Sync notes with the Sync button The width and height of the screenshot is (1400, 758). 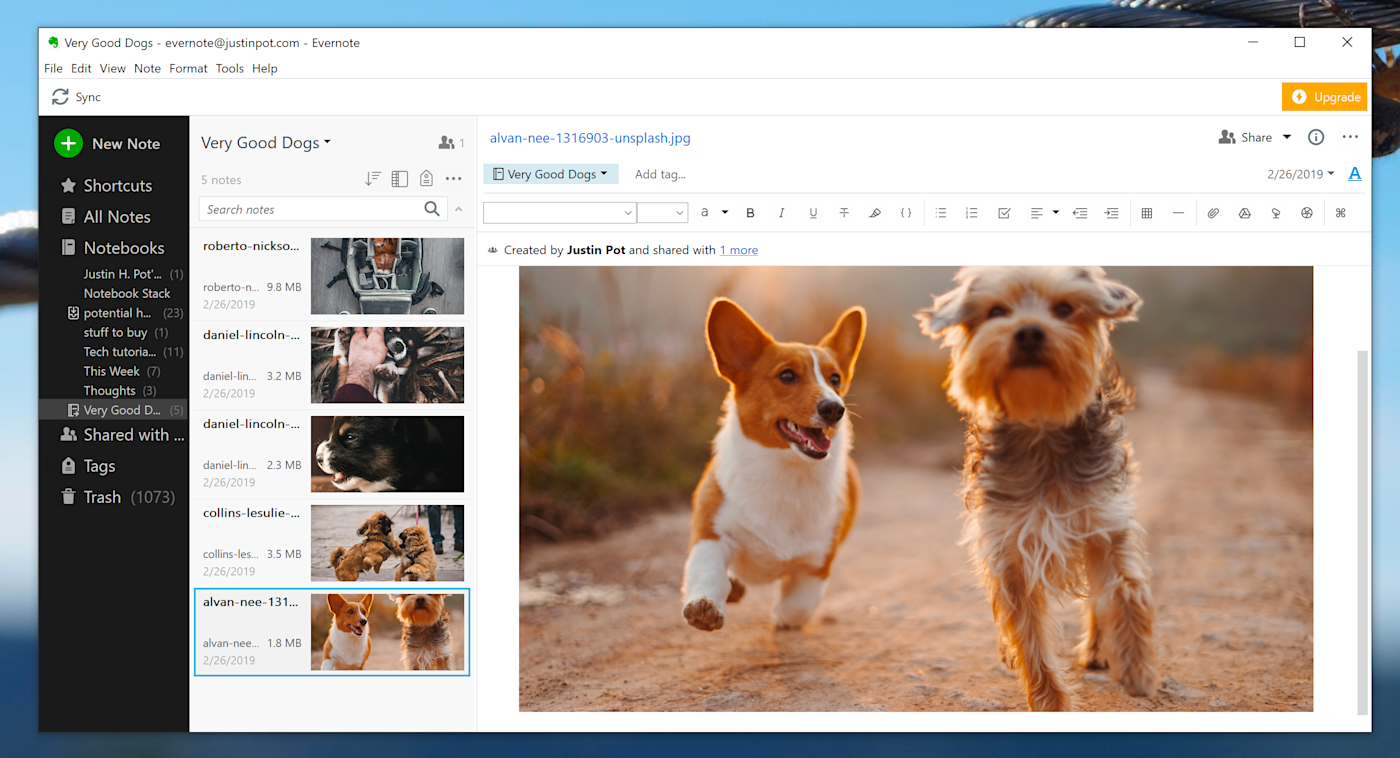click(x=77, y=97)
